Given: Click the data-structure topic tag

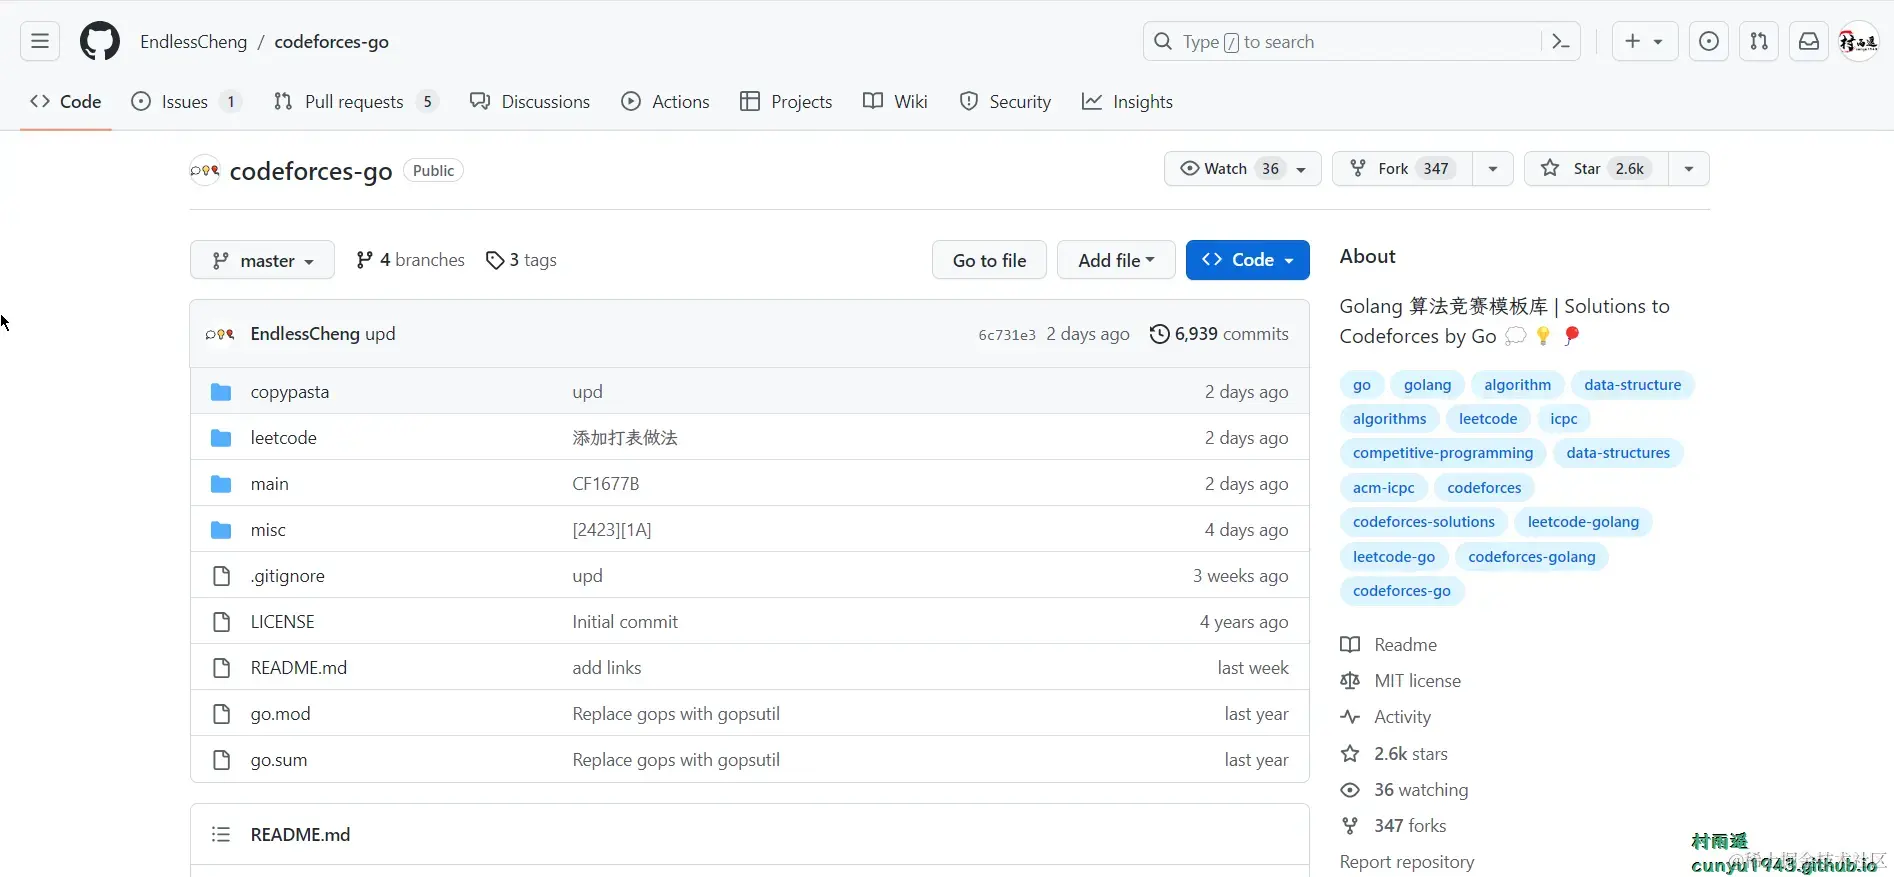Looking at the screenshot, I should click(1632, 385).
